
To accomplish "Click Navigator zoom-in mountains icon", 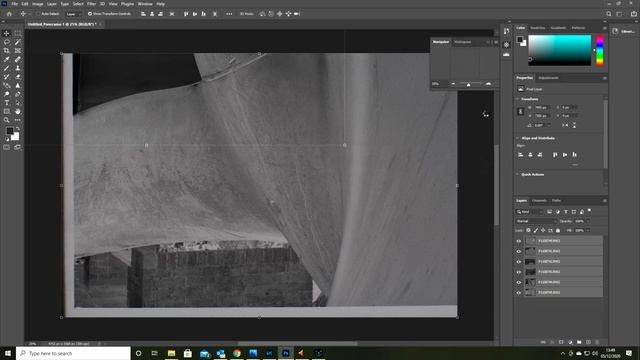I will point(488,84).
